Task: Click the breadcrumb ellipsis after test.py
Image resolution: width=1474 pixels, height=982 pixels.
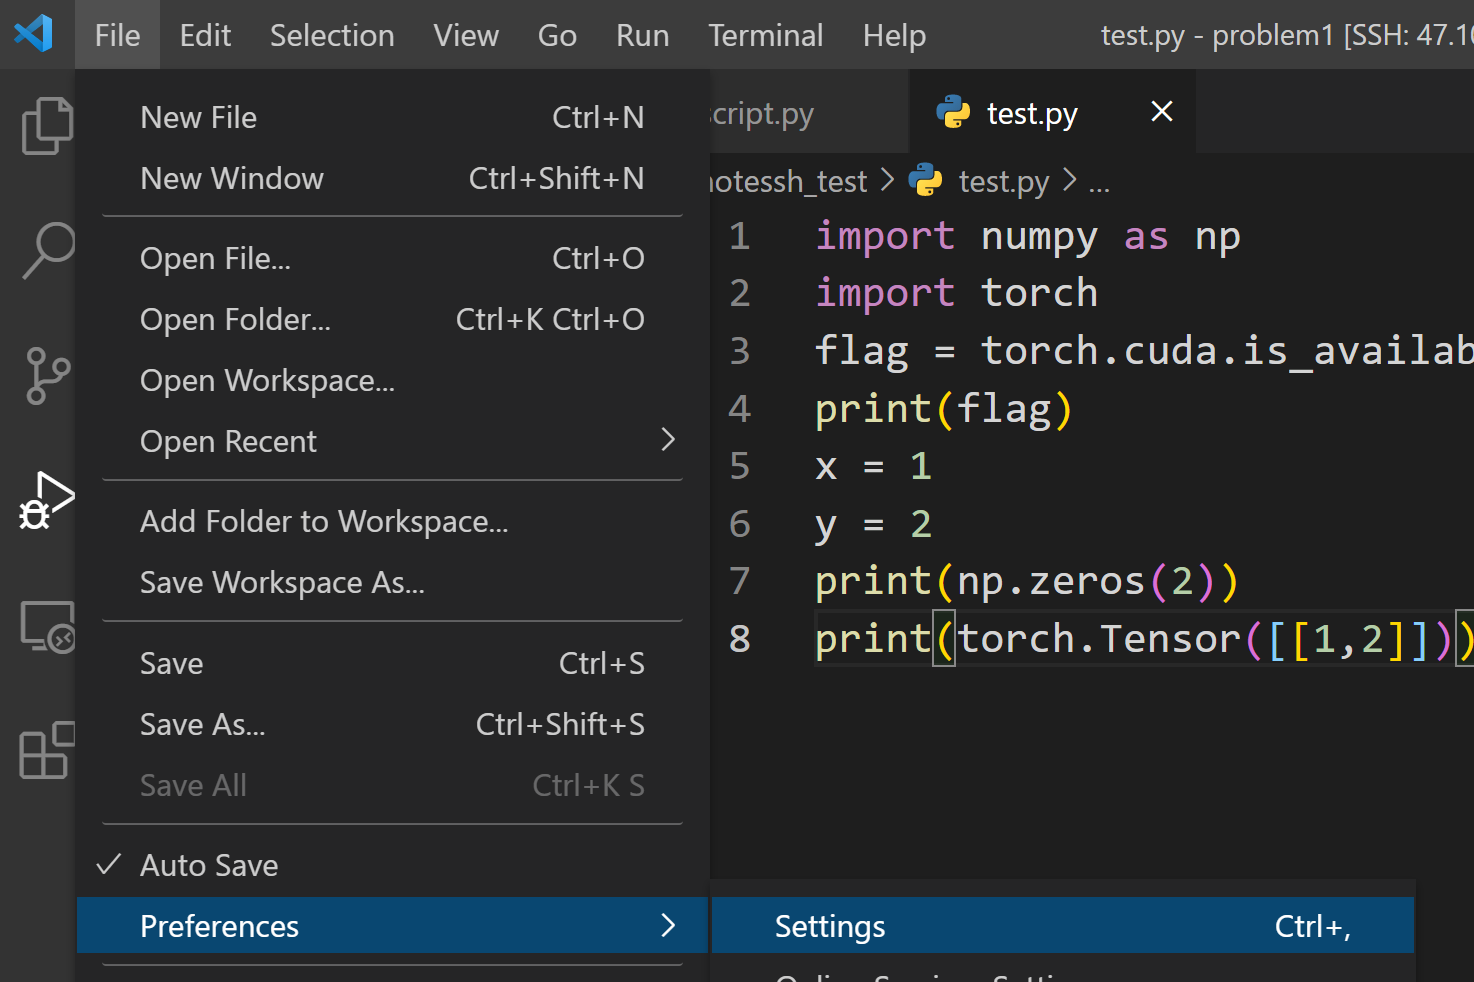Action: [1099, 183]
